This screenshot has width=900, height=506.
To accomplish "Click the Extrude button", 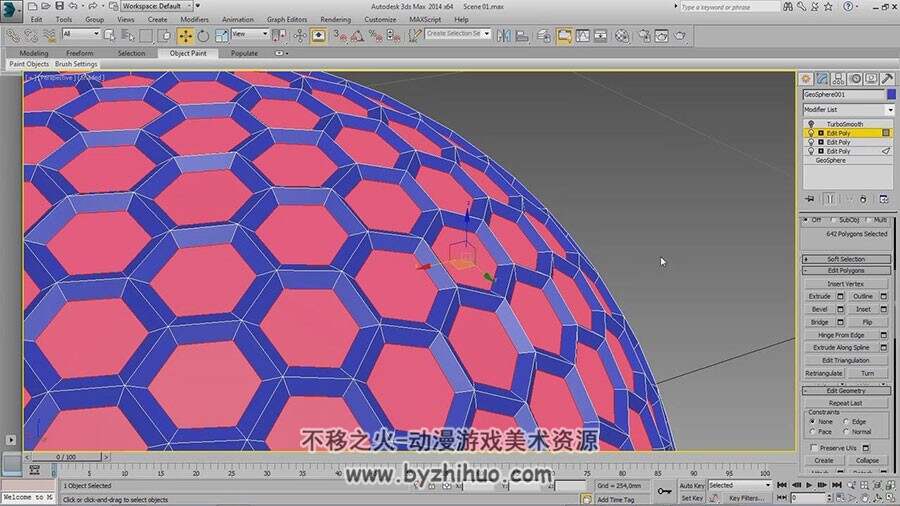I will pyautogui.click(x=820, y=297).
